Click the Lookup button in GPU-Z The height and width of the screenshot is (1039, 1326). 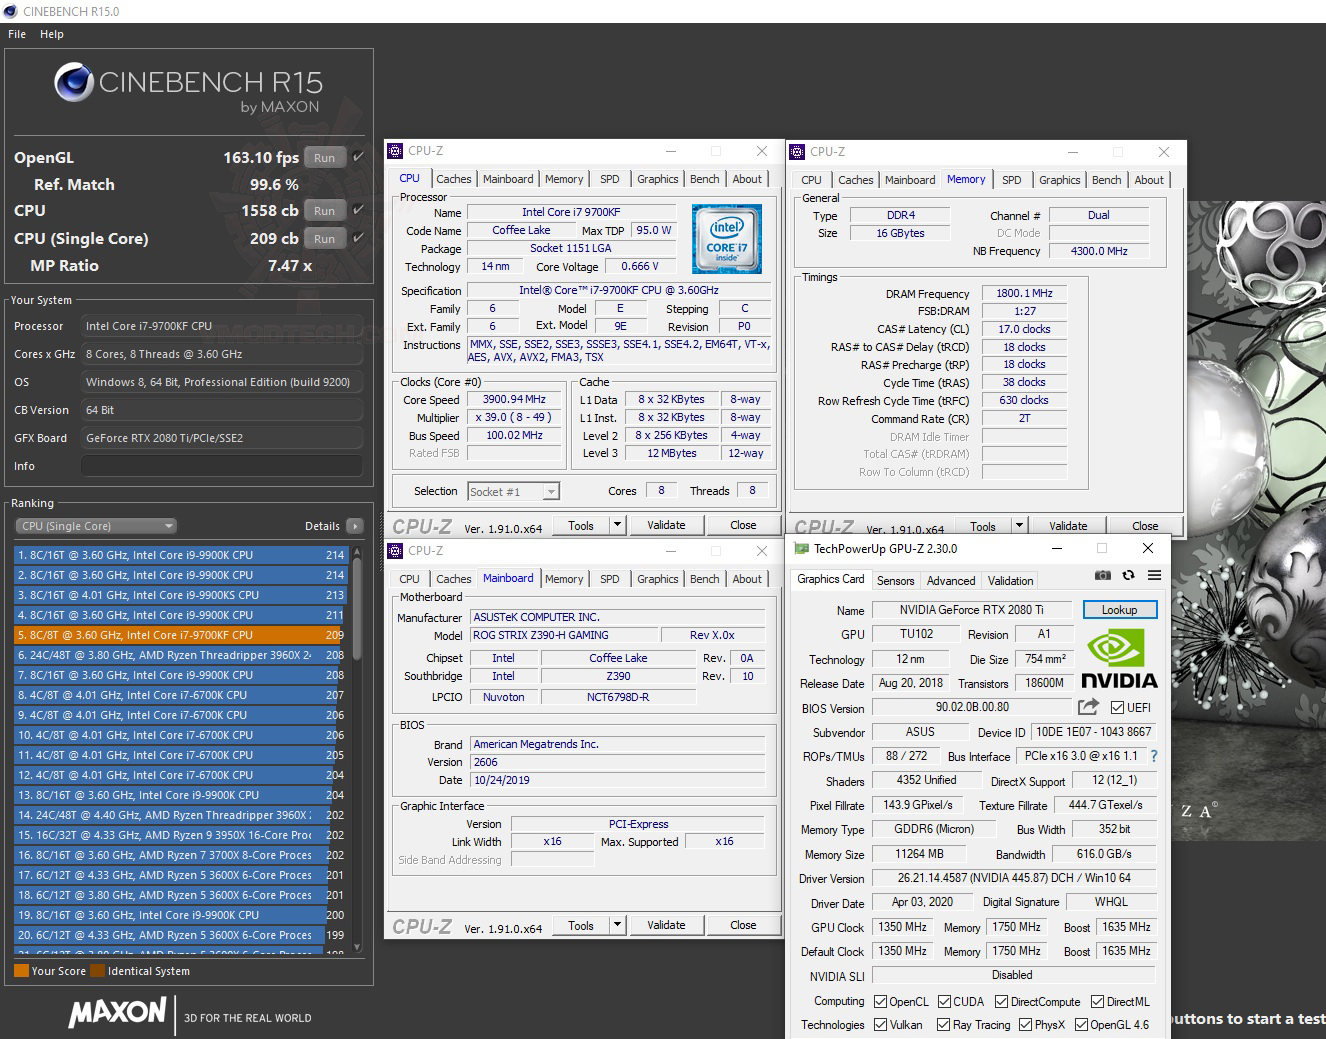[1119, 610]
